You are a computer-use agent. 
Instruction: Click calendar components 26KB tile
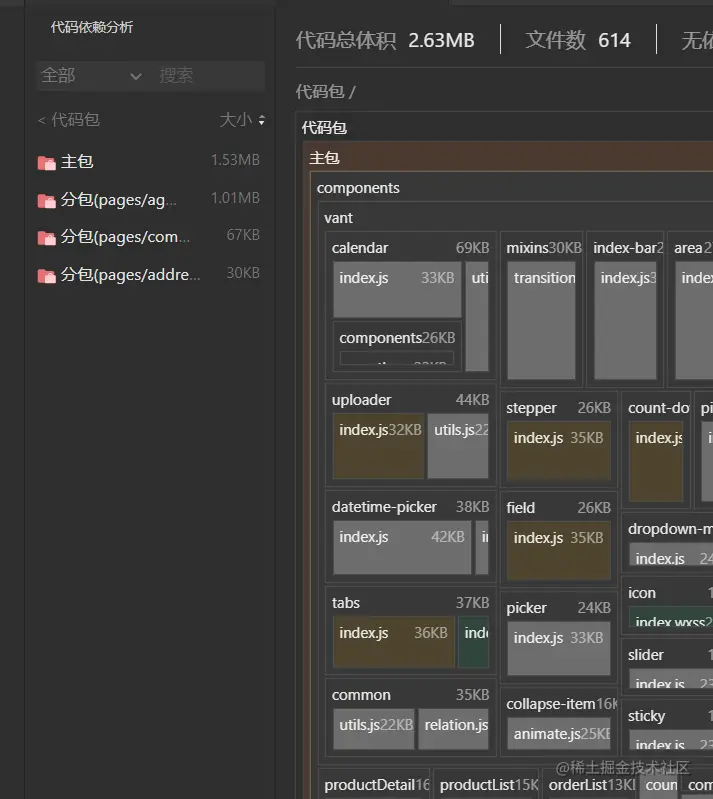point(397,345)
